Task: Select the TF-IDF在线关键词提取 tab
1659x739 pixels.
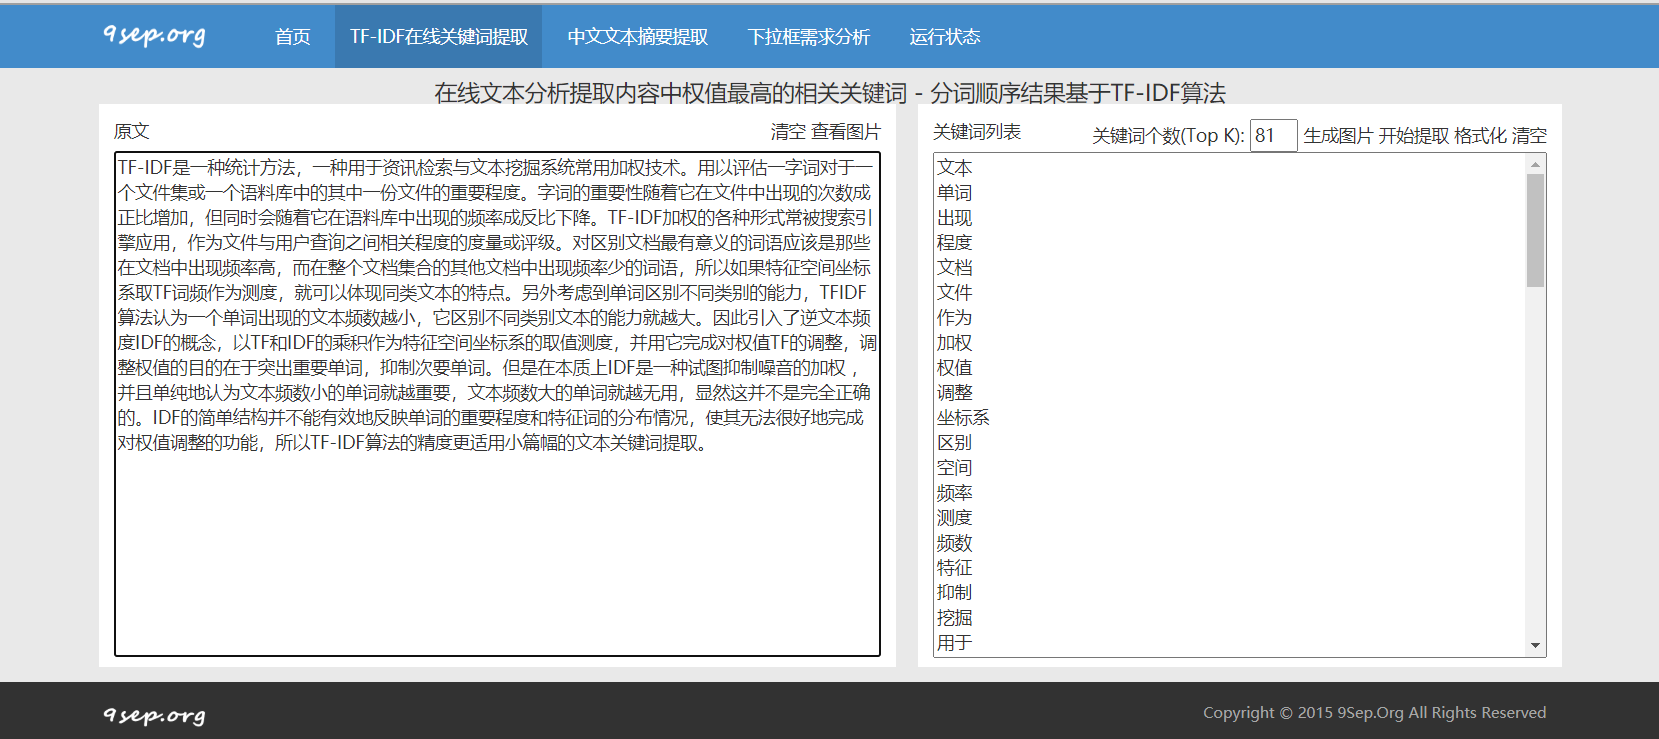Action: (x=438, y=37)
